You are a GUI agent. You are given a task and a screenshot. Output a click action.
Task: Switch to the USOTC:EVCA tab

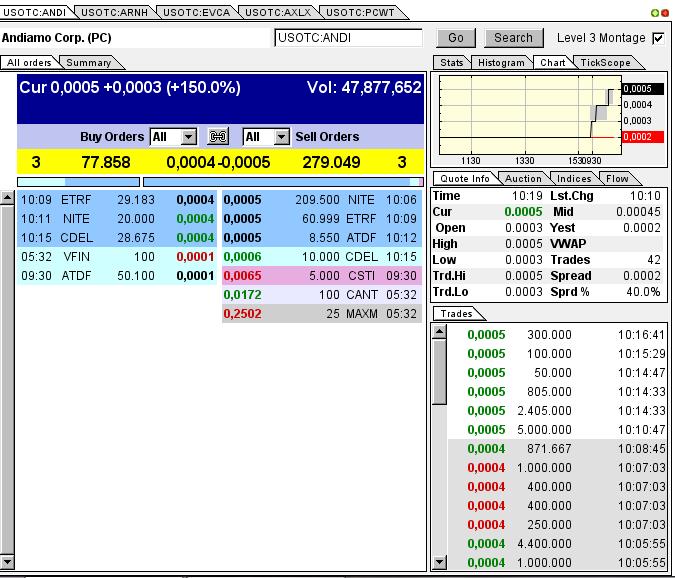pyautogui.click(x=196, y=12)
